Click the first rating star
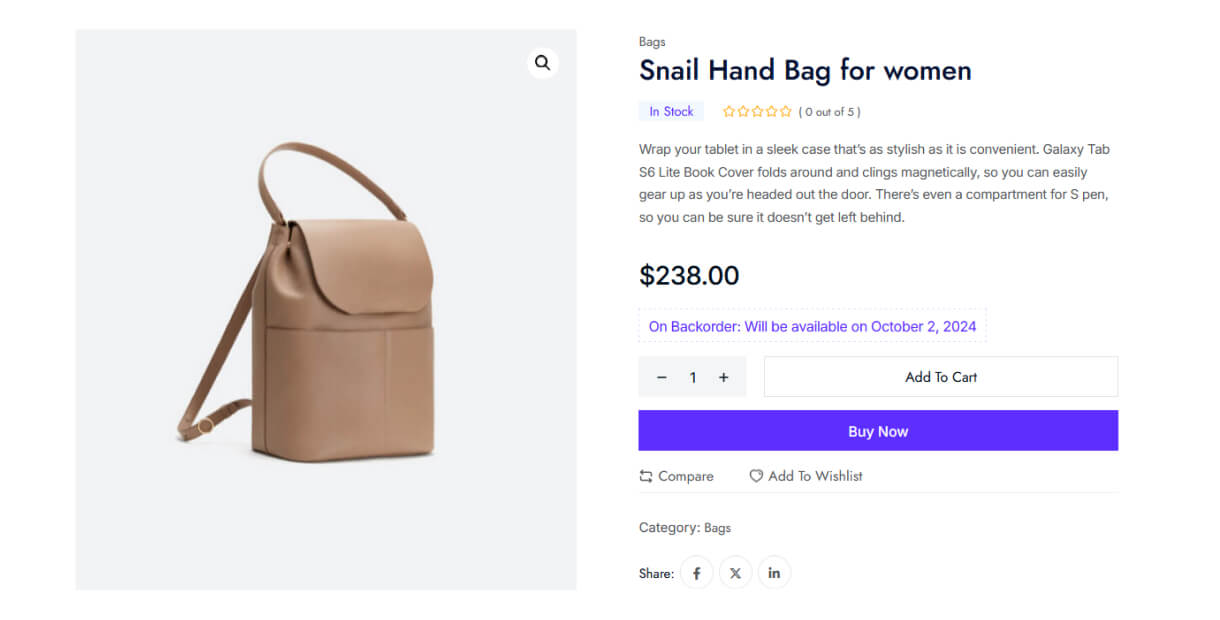 pos(729,112)
